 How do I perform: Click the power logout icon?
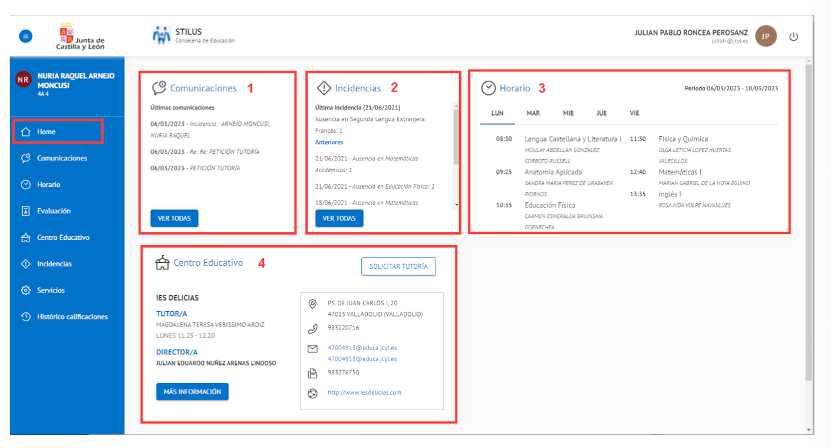pyautogui.click(x=794, y=36)
